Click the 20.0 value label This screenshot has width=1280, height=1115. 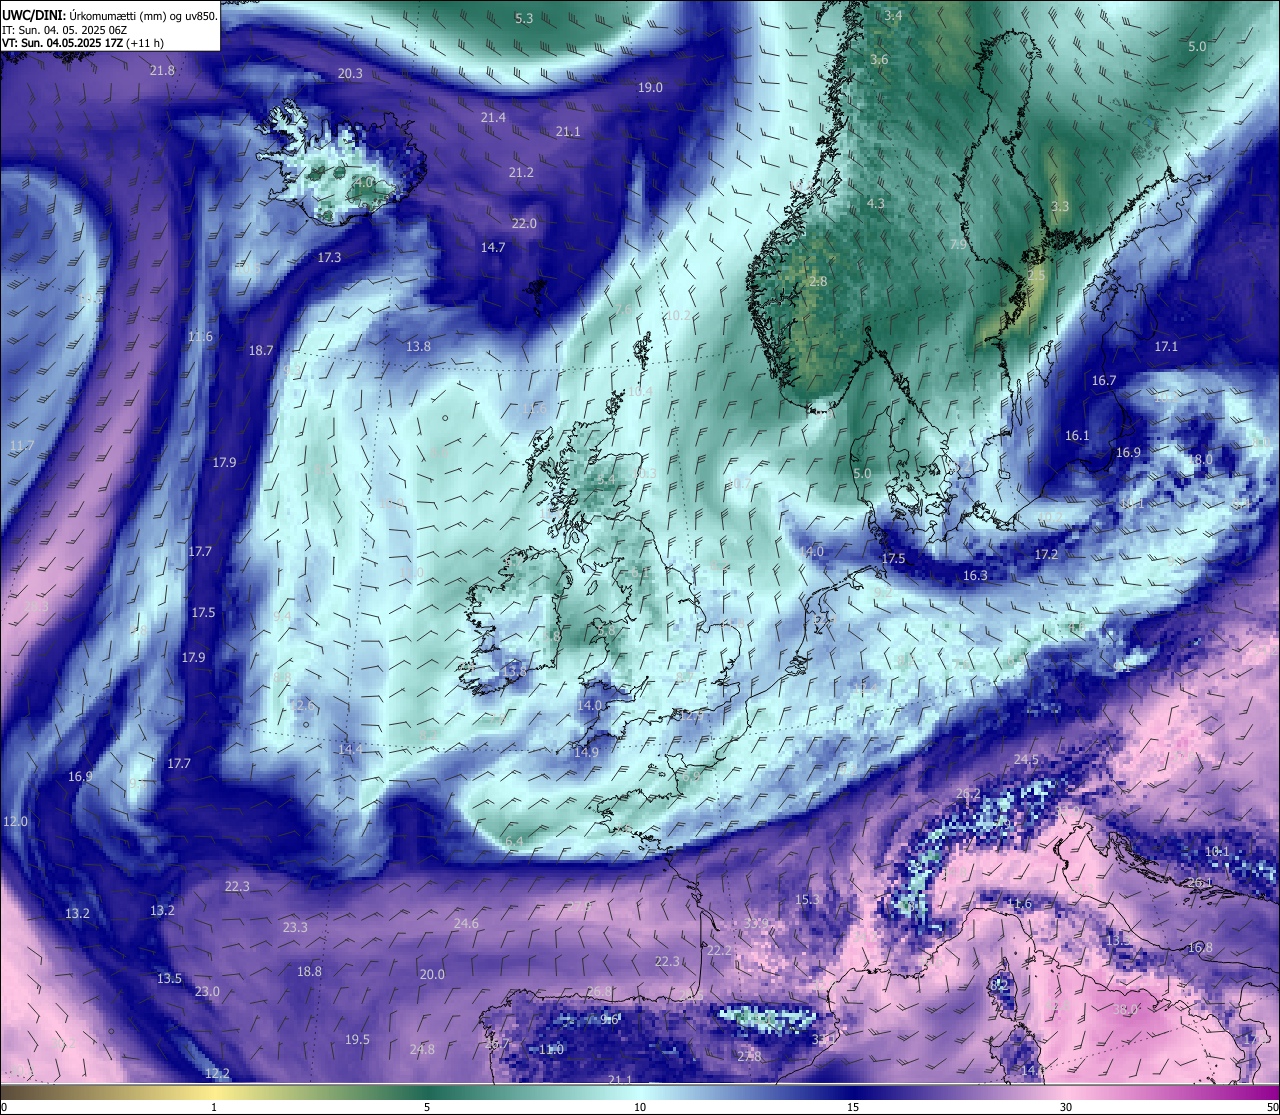pyautogui.click(x=432, y=975)
